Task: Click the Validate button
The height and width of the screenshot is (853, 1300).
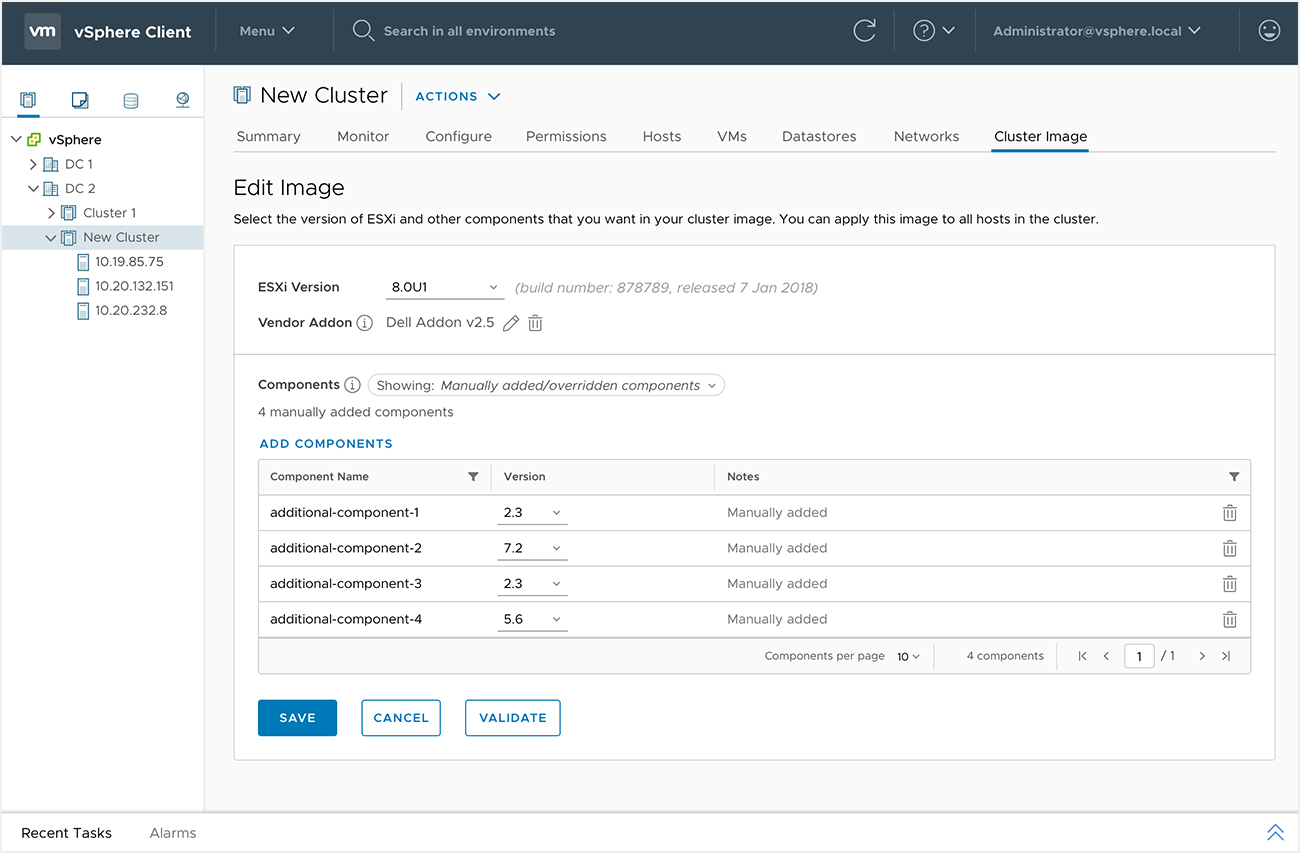Action: (512, 718)
